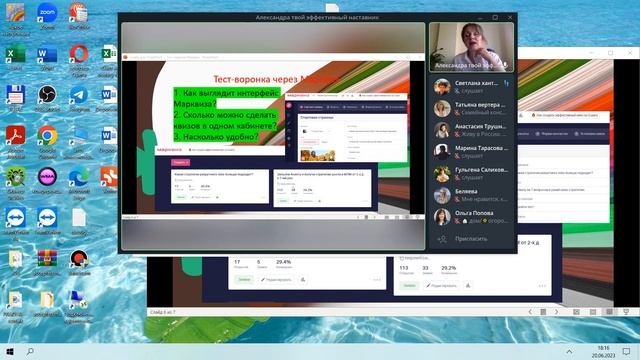This screenshot has width=640, height=360.
Task: Select participant Ольга Попова in the list
Action: pos(472,217)
